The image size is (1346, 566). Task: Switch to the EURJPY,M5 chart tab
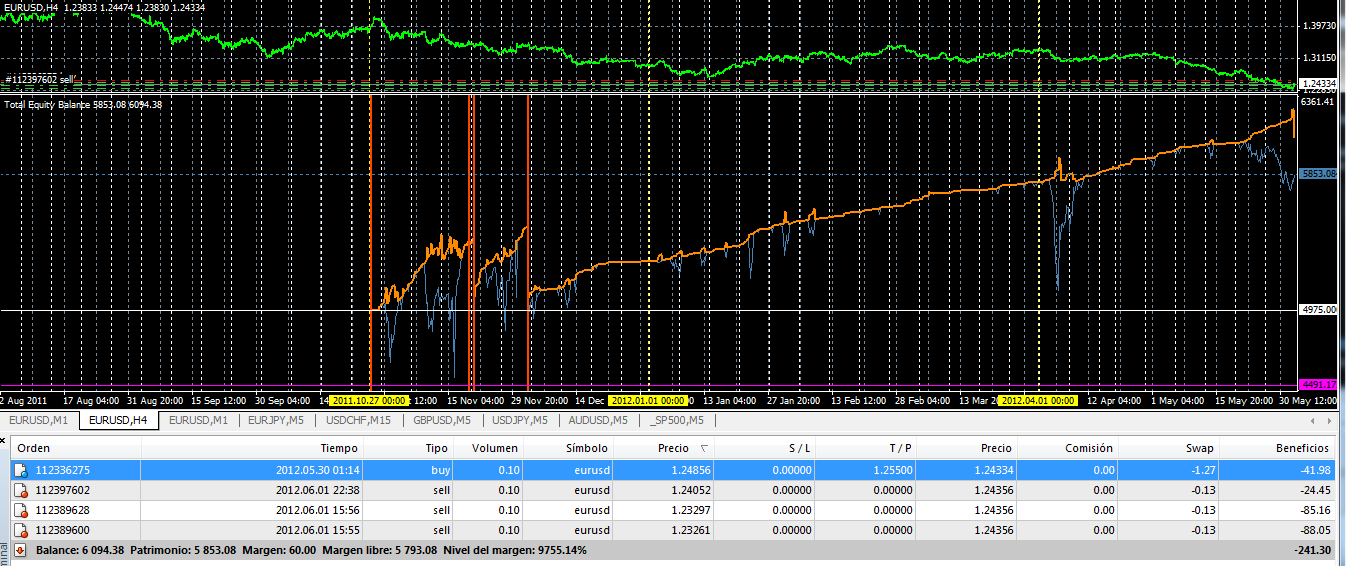276,420
